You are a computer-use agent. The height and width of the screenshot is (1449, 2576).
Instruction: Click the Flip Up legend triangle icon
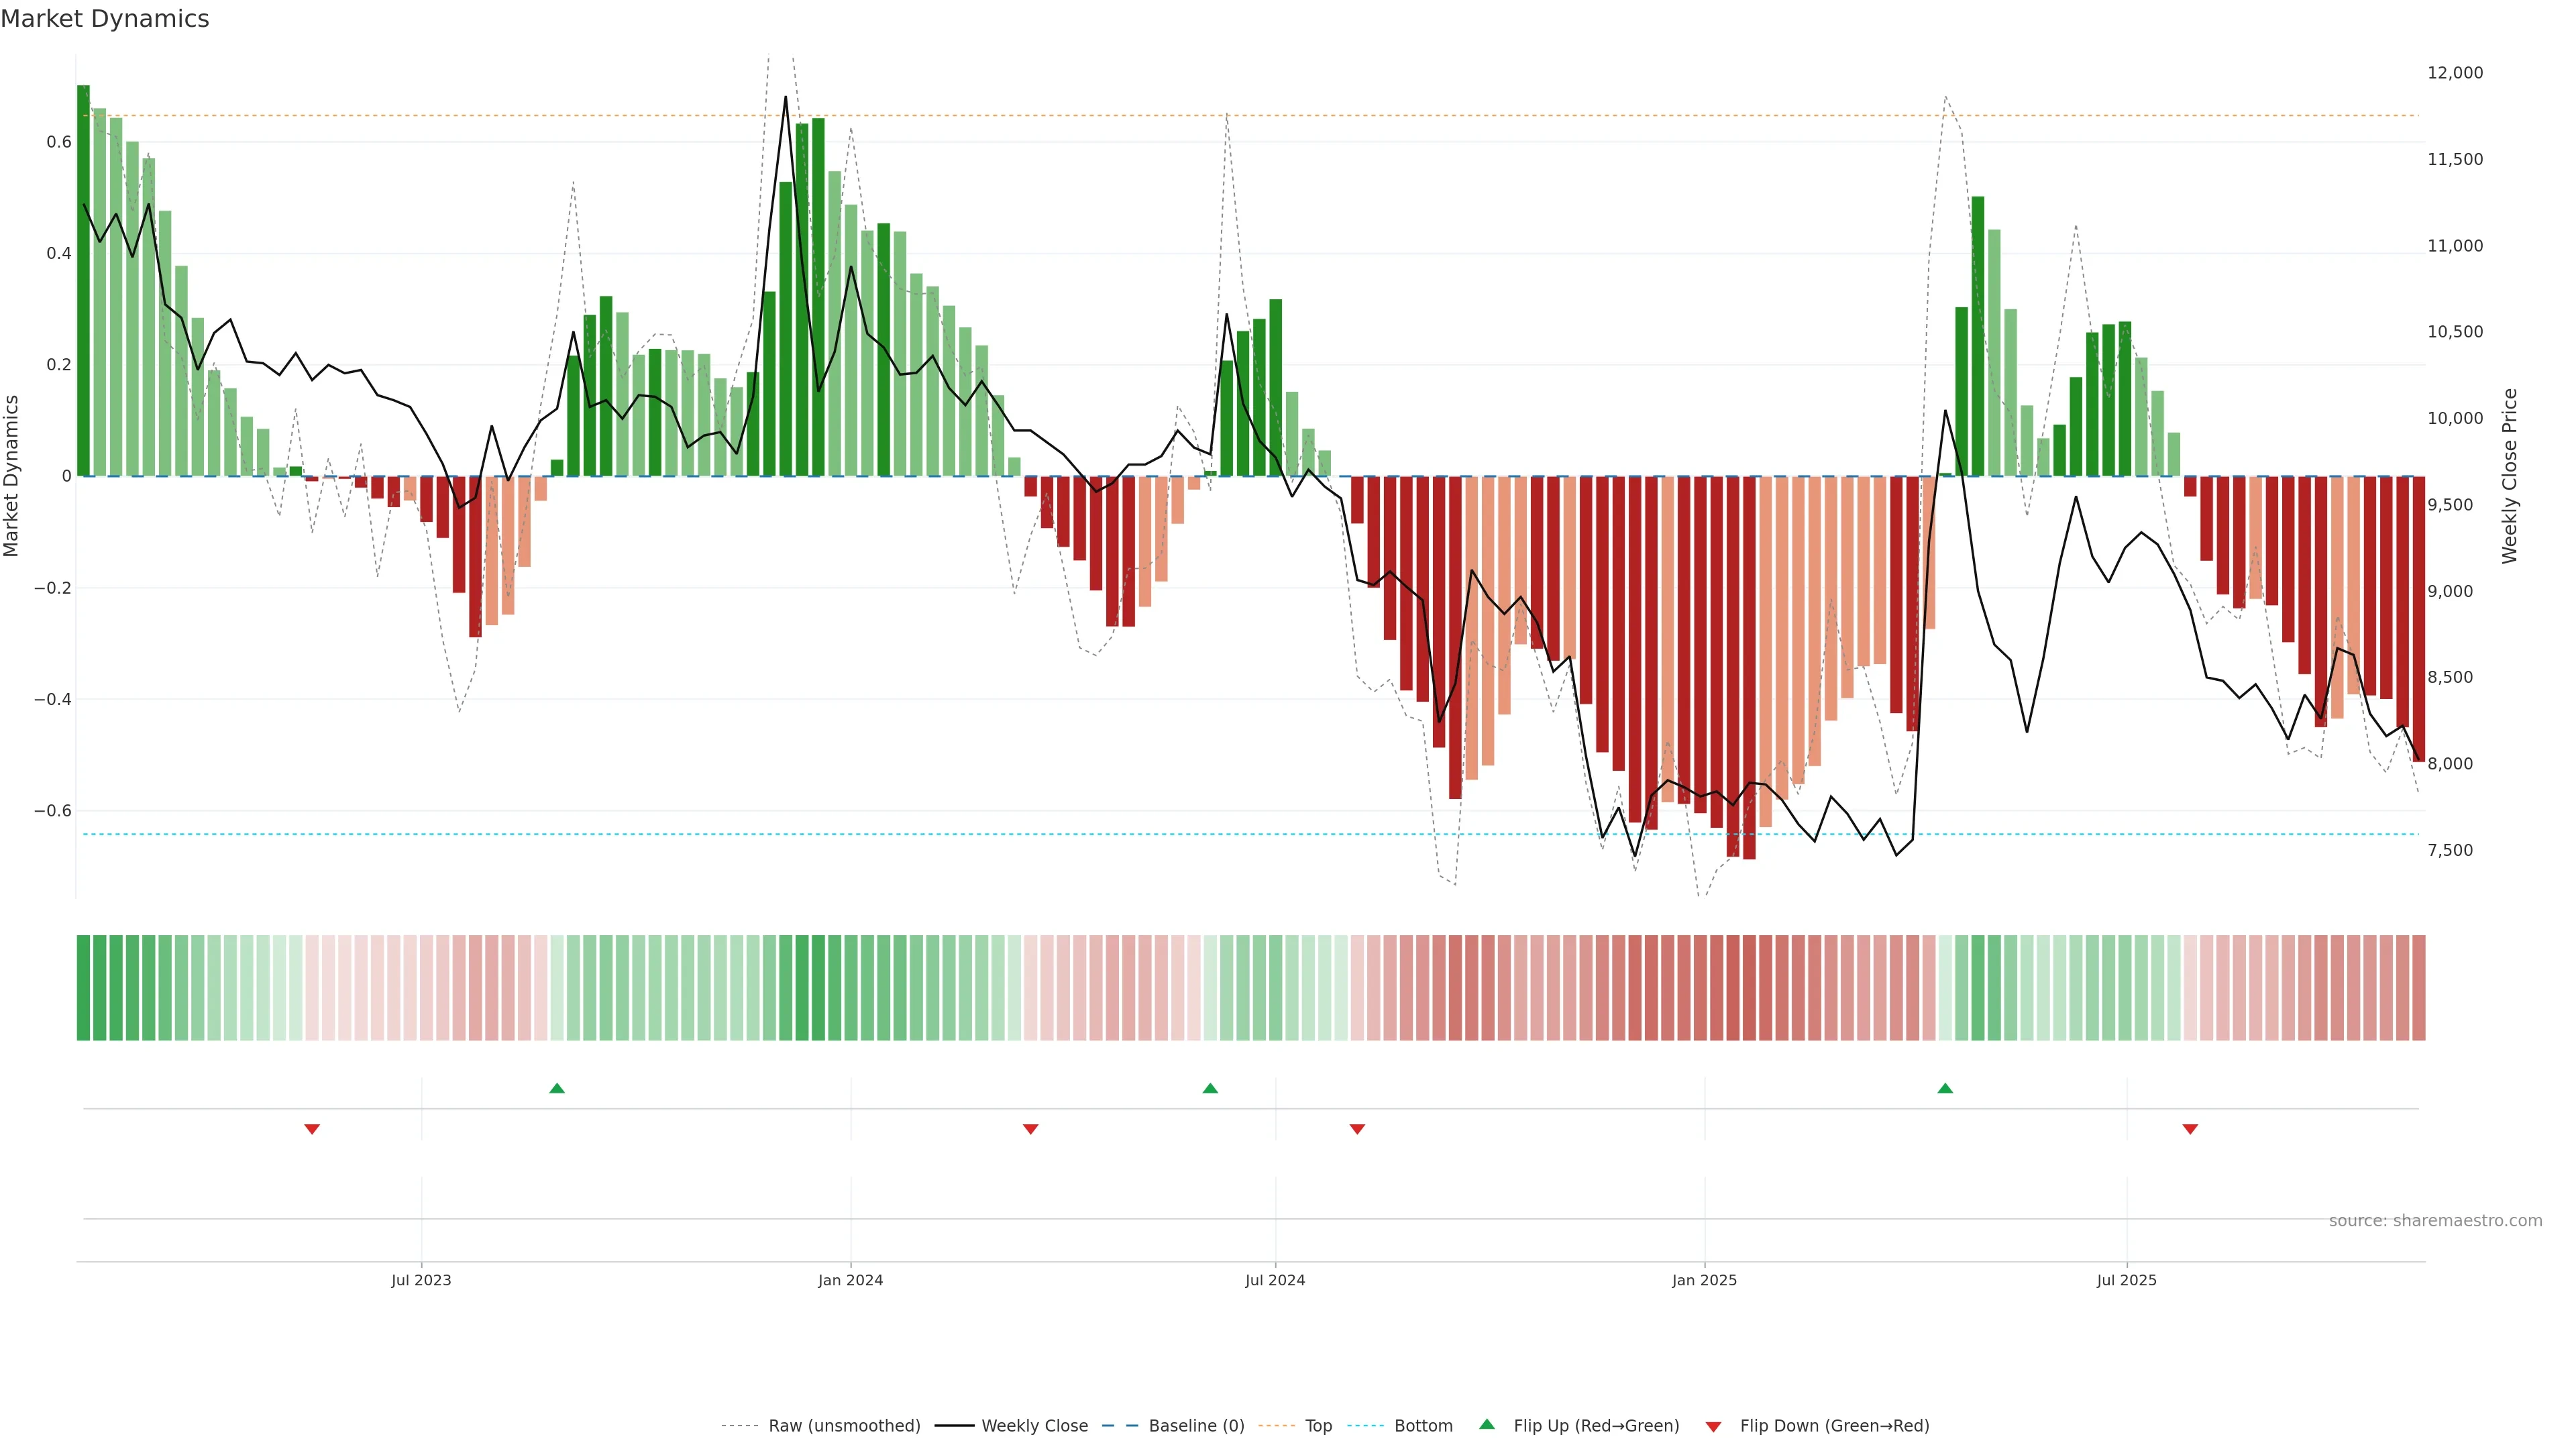pos(1487,1424)
